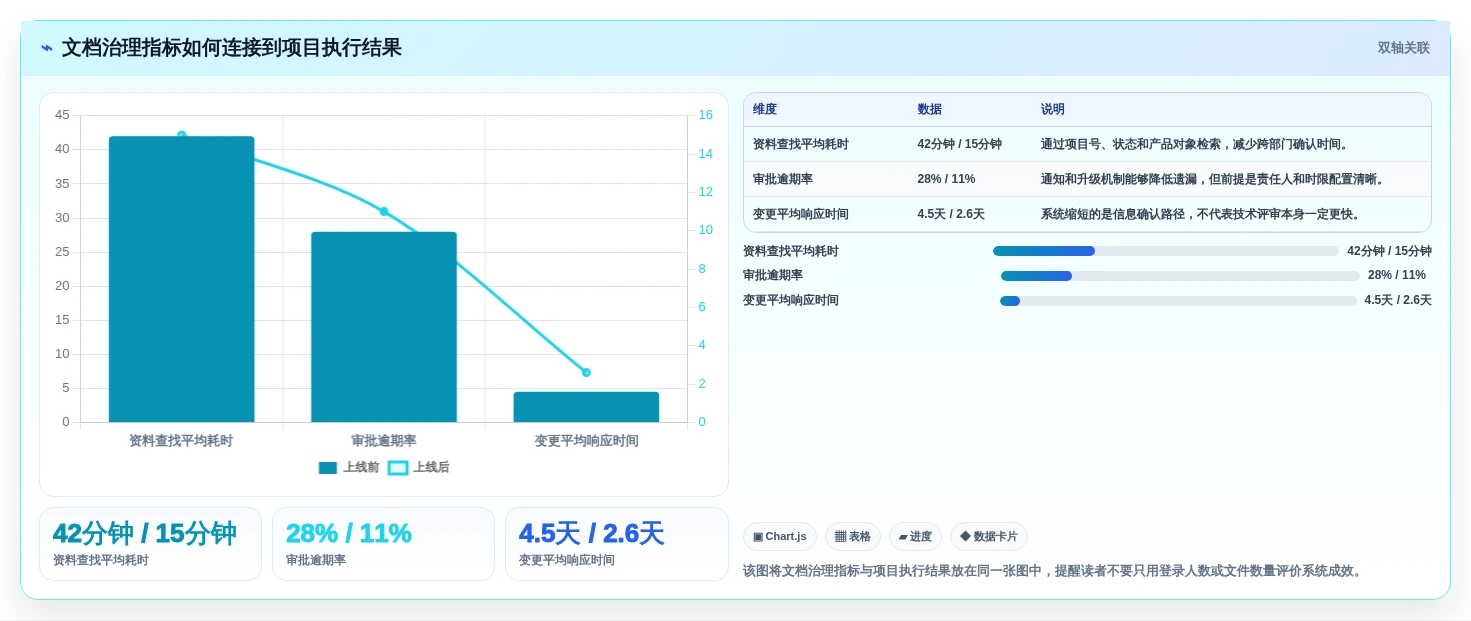Click description starting 系统缩短的是信息确认路径
This screenshot has height=621, width=1471.
(1202, 214)
